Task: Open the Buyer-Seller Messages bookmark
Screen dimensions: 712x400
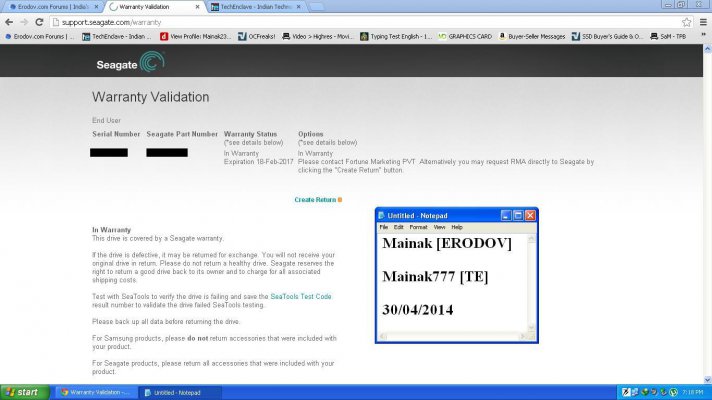Action: pos(532,36)
